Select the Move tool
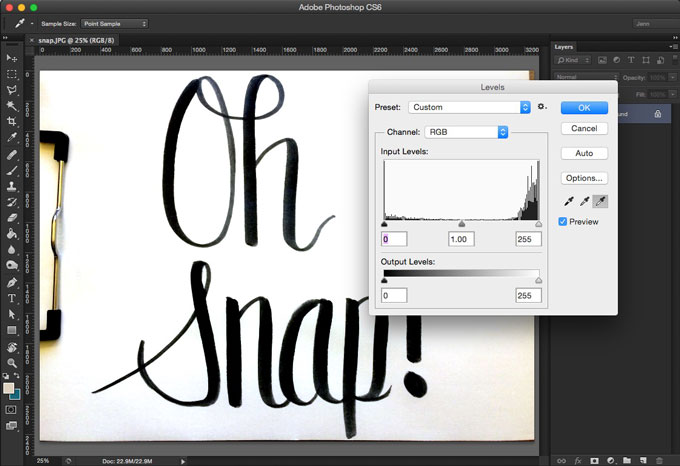 [x=12, y=58]
